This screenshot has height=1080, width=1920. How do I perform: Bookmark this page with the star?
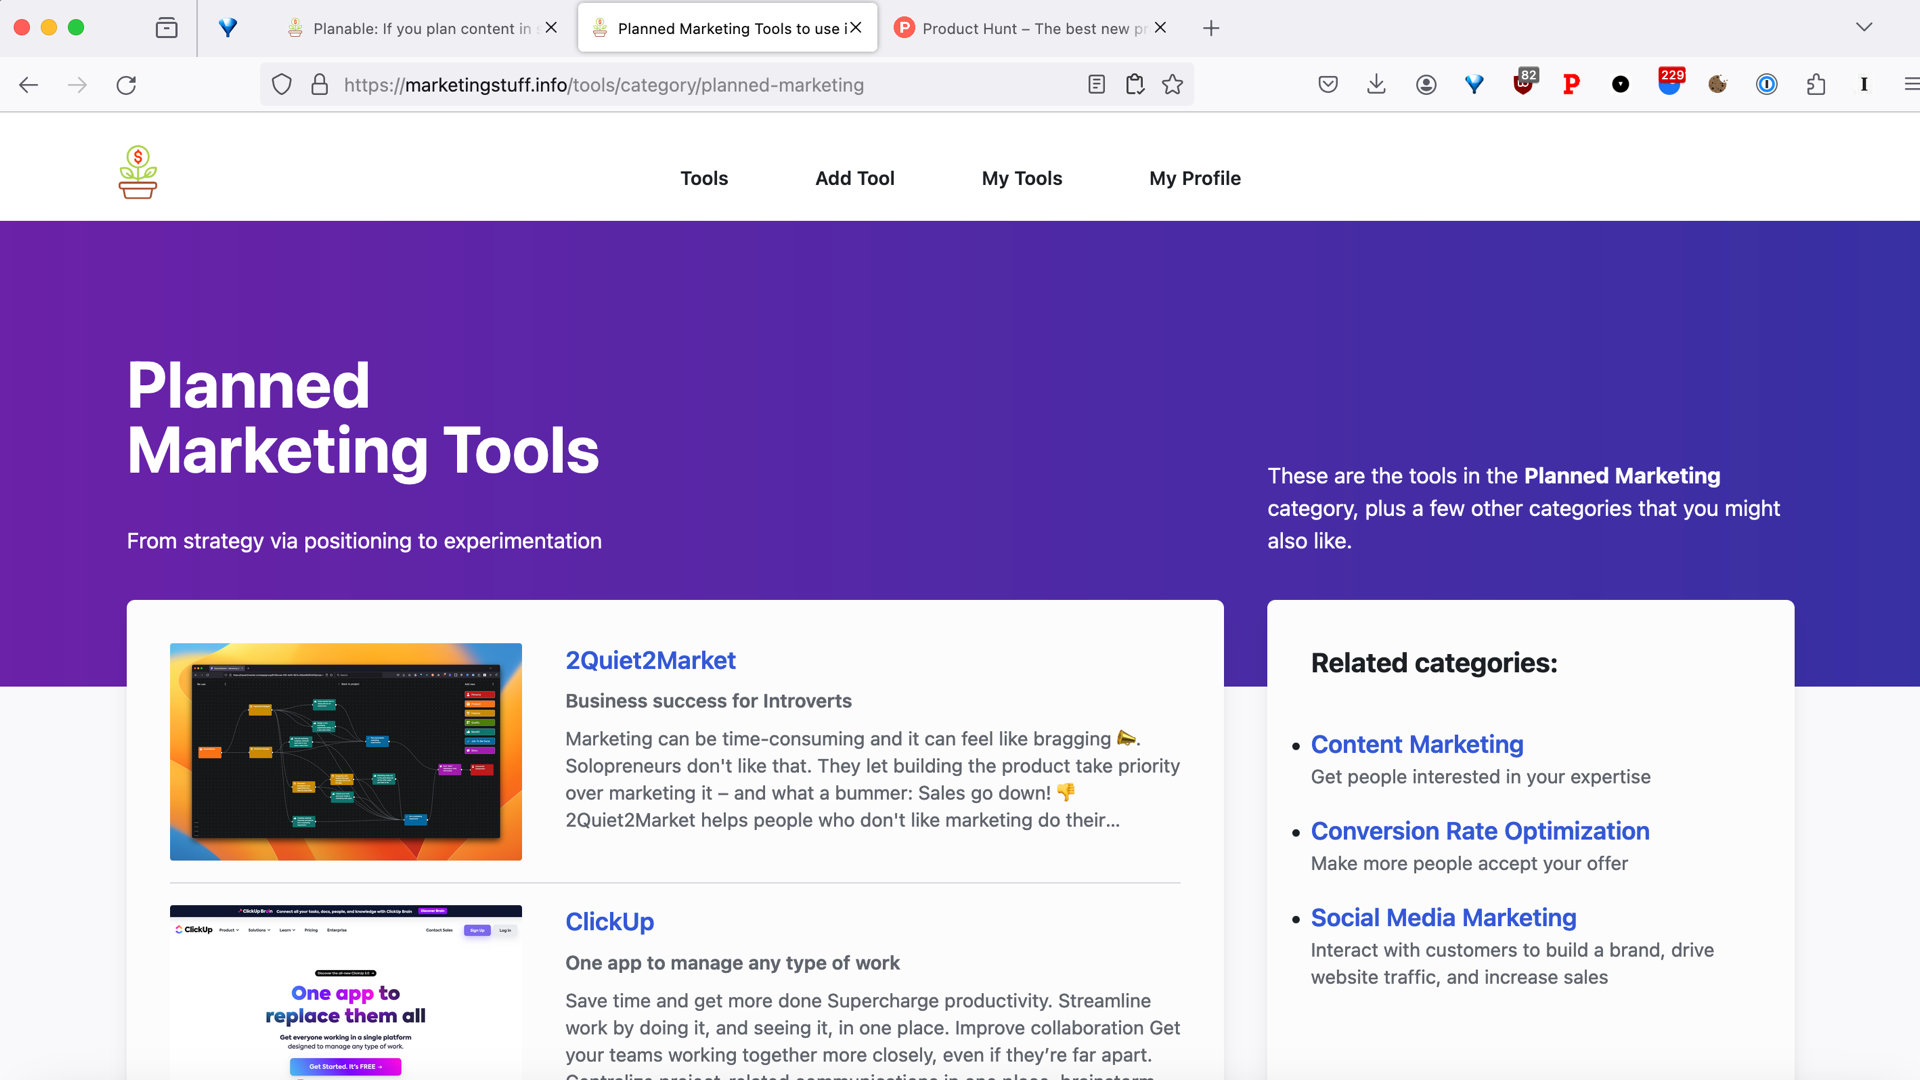tap(1173, 85)
